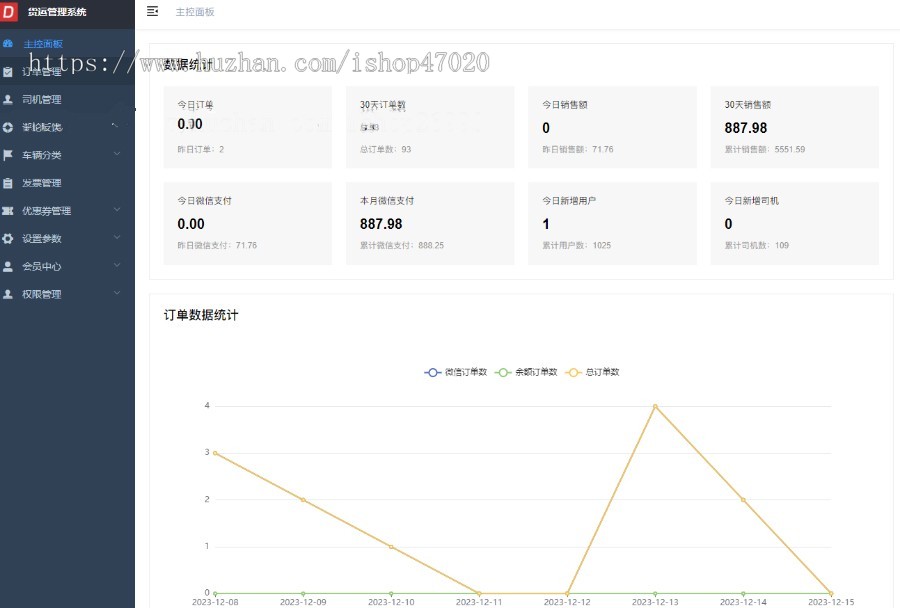
Task: Click the 今日销售额 card title
Action: [565, 104]
